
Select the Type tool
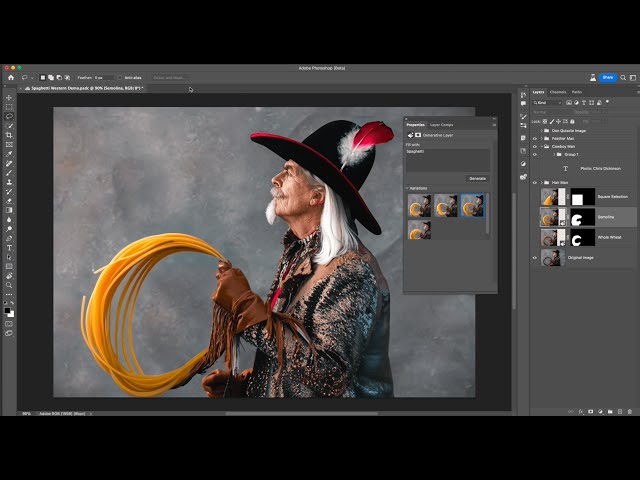(9, 248)
